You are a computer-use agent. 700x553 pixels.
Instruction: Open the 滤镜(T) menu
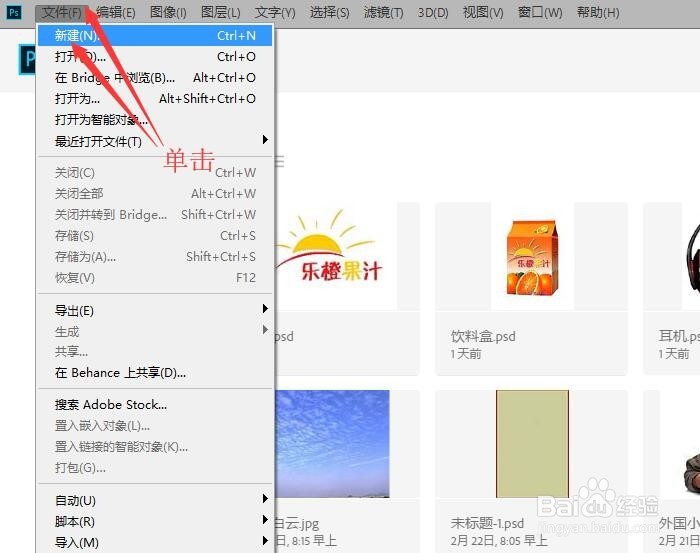click(383, 12)
